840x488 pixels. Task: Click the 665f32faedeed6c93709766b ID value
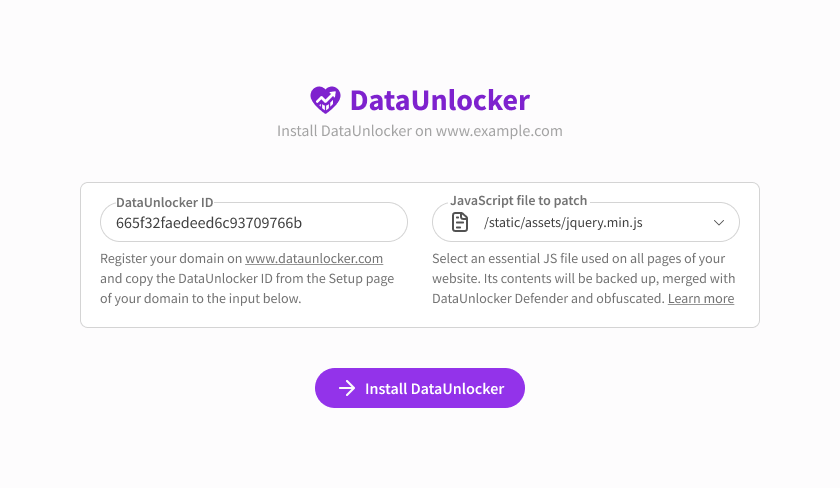[209, 222]
